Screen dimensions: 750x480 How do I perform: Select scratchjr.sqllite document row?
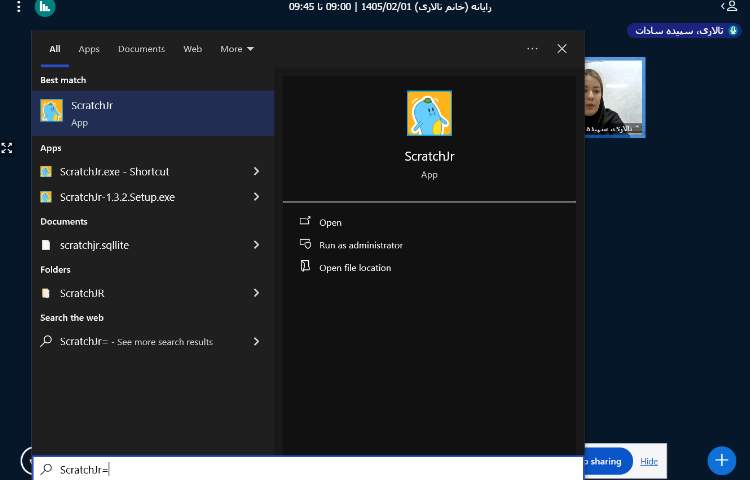153,245
